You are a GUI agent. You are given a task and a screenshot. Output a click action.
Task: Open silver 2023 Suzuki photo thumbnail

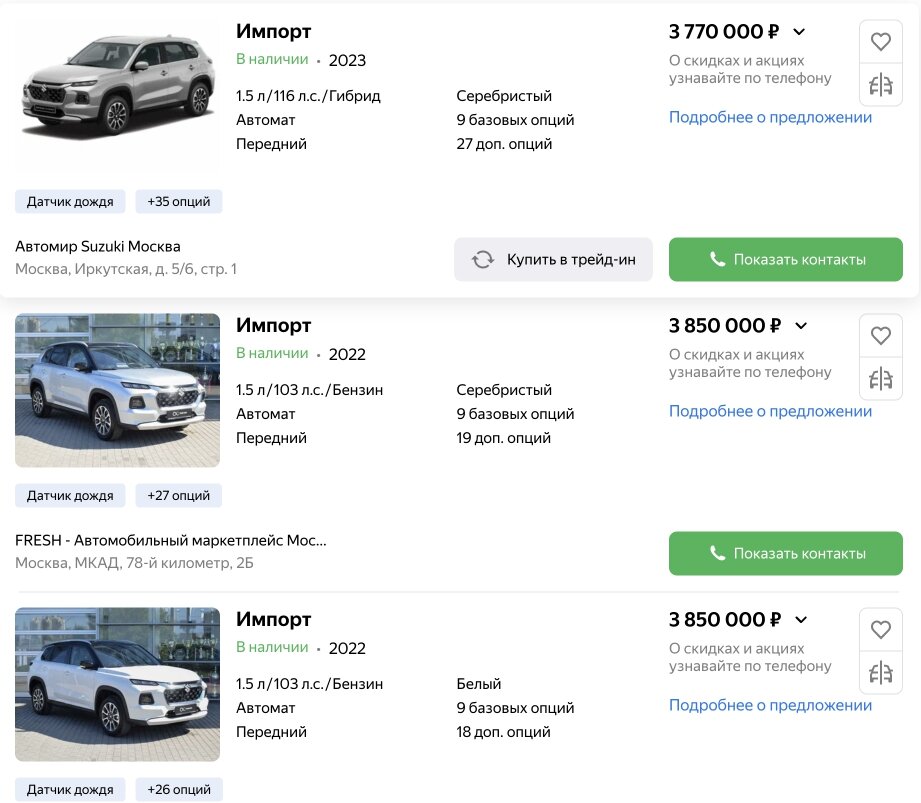pyautogui.click(x=117, y=92)
